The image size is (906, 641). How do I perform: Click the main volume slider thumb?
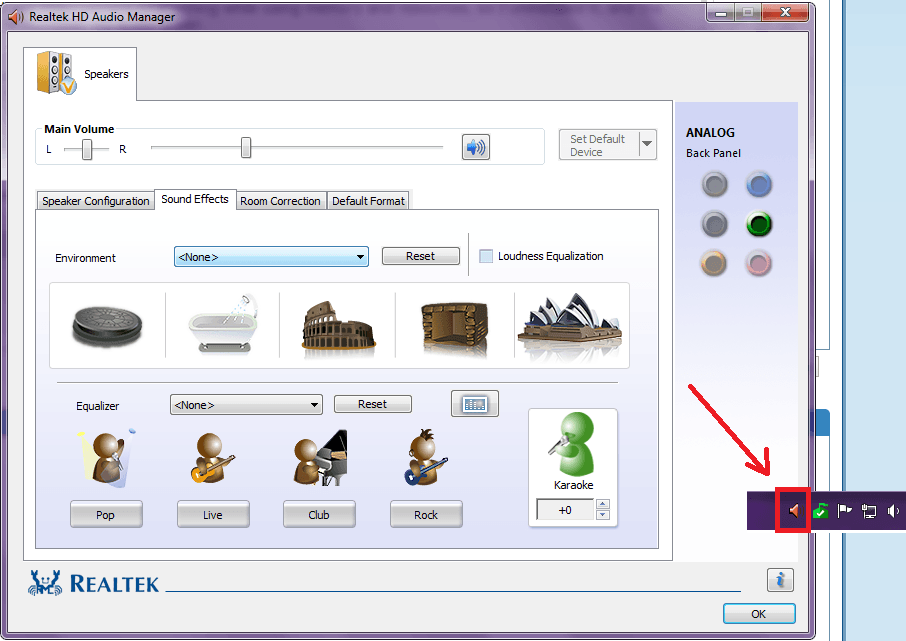(x=246, y=147)
